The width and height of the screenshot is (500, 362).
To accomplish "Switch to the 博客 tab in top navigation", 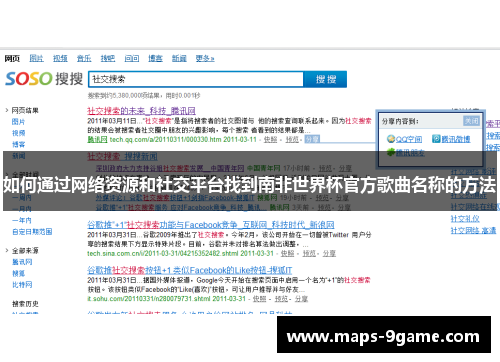I will (x=155, y=59).
